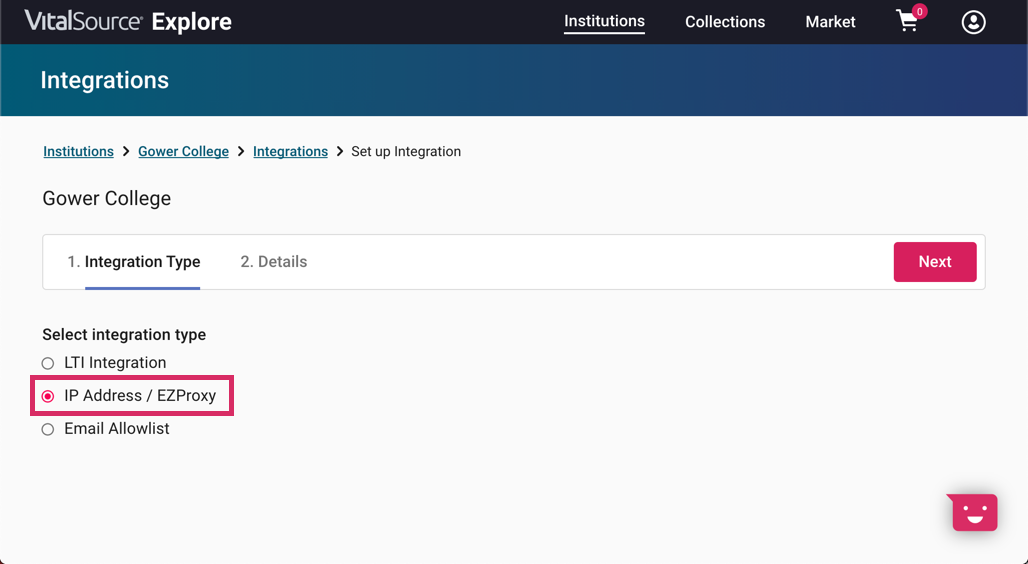The width and height of the screenshot is (1028, 564).
Task: Go to Institutions in top navigation
Action: 604,21
